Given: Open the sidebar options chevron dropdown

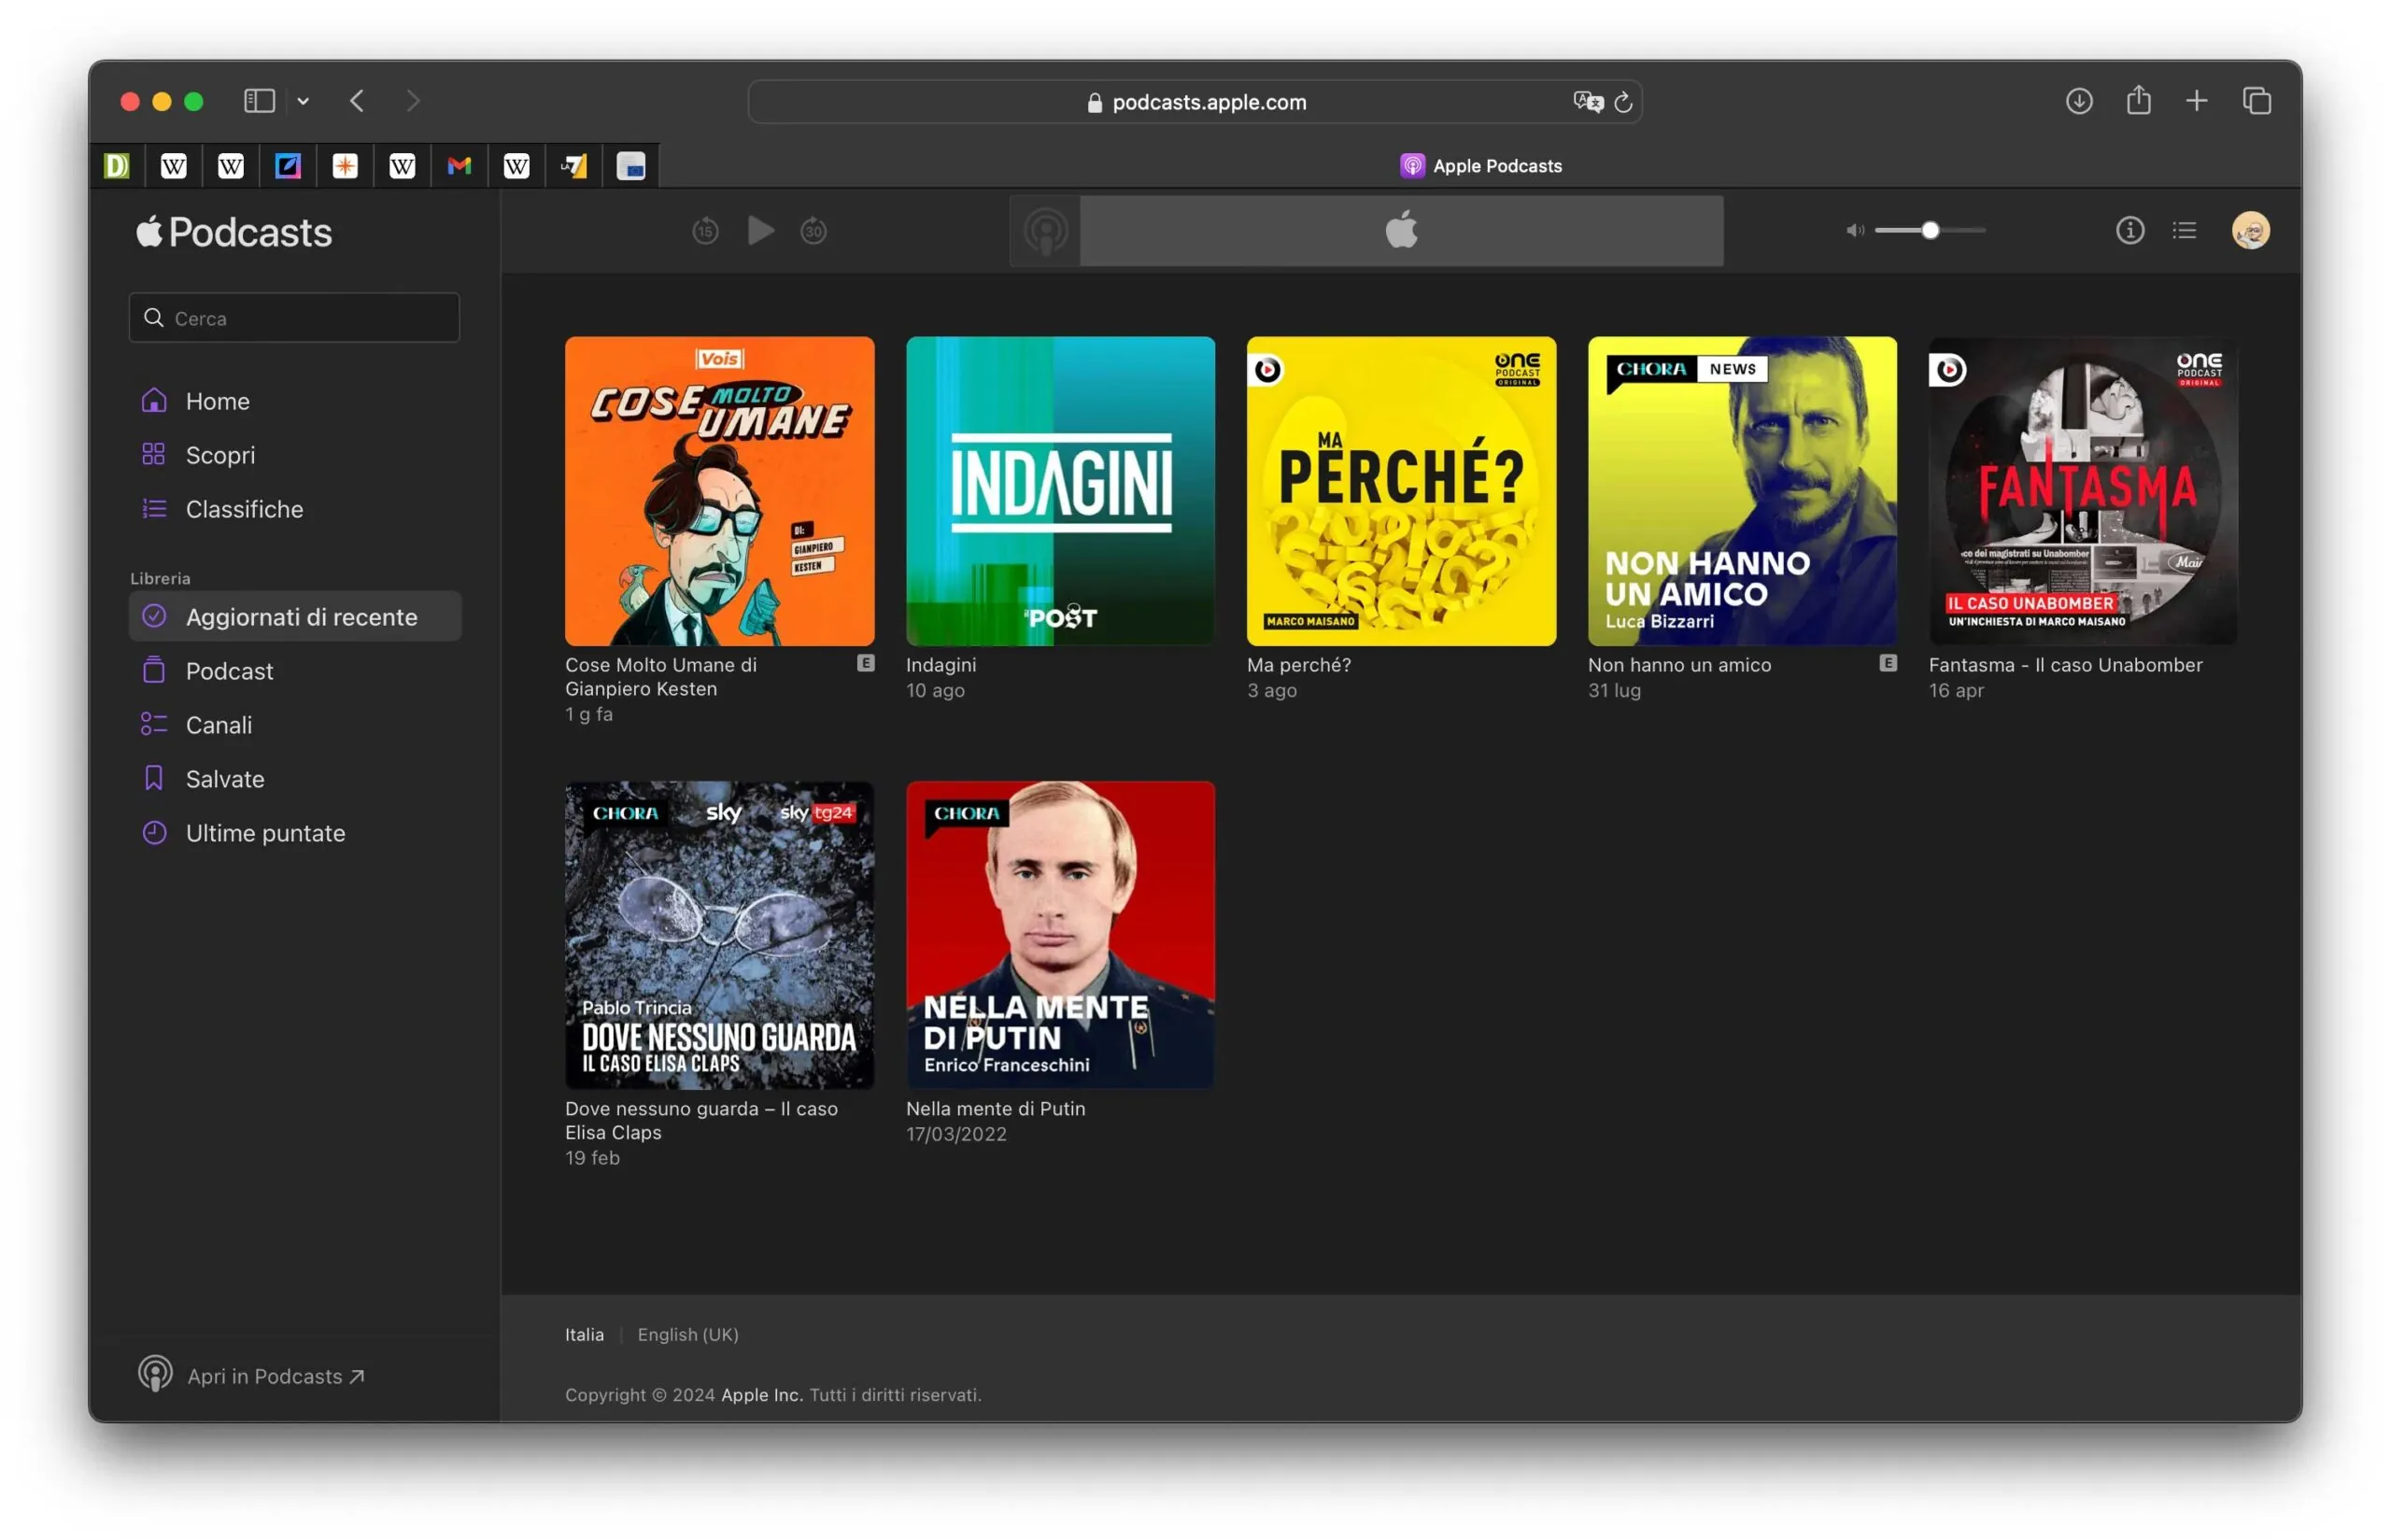Looking at the screenshot, I should click(x=303, y=101).
